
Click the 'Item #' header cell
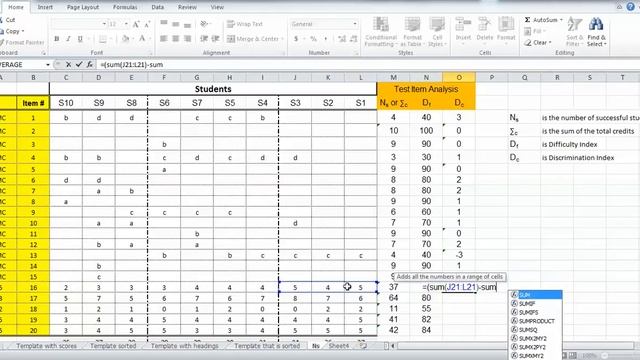click(x=33, y=103)
